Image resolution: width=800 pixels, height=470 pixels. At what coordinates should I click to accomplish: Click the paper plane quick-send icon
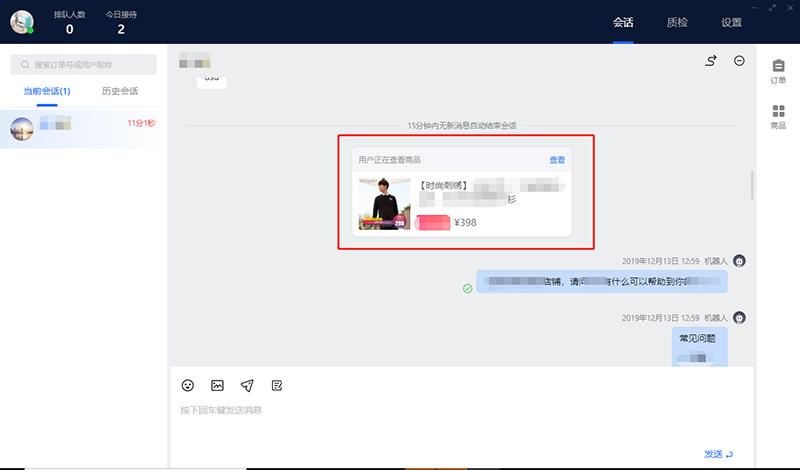click(x=247, y=385)
